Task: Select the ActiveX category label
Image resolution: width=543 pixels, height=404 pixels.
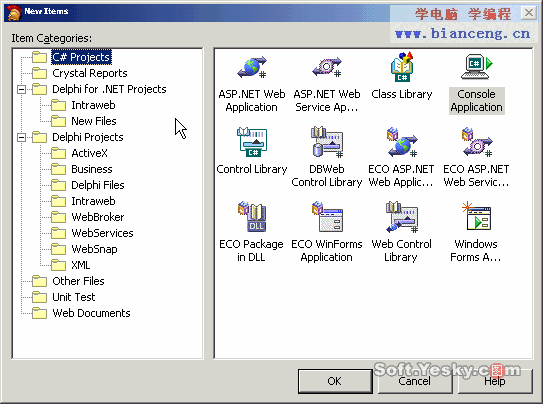Action: [89, 153]
